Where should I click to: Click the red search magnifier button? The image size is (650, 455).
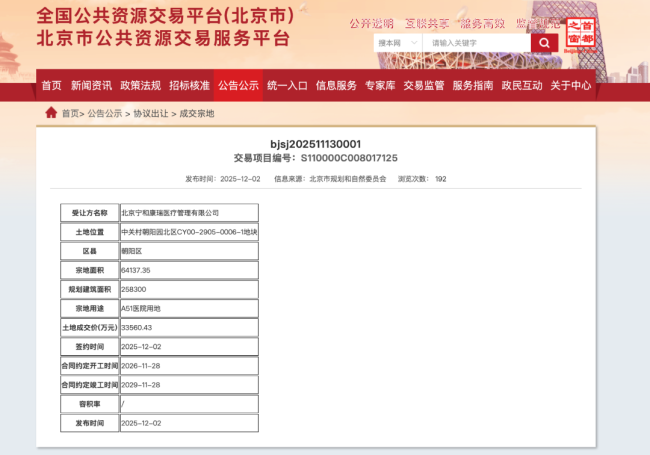pos(545,43)
